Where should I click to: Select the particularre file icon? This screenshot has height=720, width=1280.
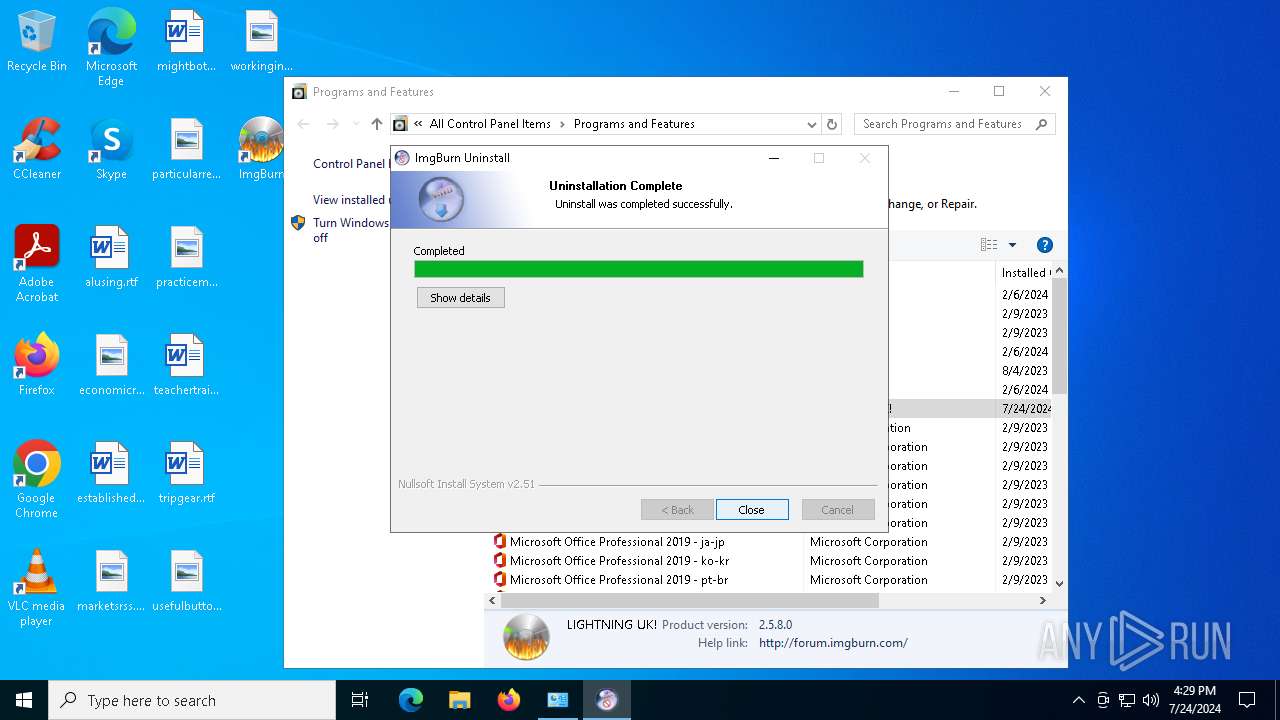click(186, 150)
